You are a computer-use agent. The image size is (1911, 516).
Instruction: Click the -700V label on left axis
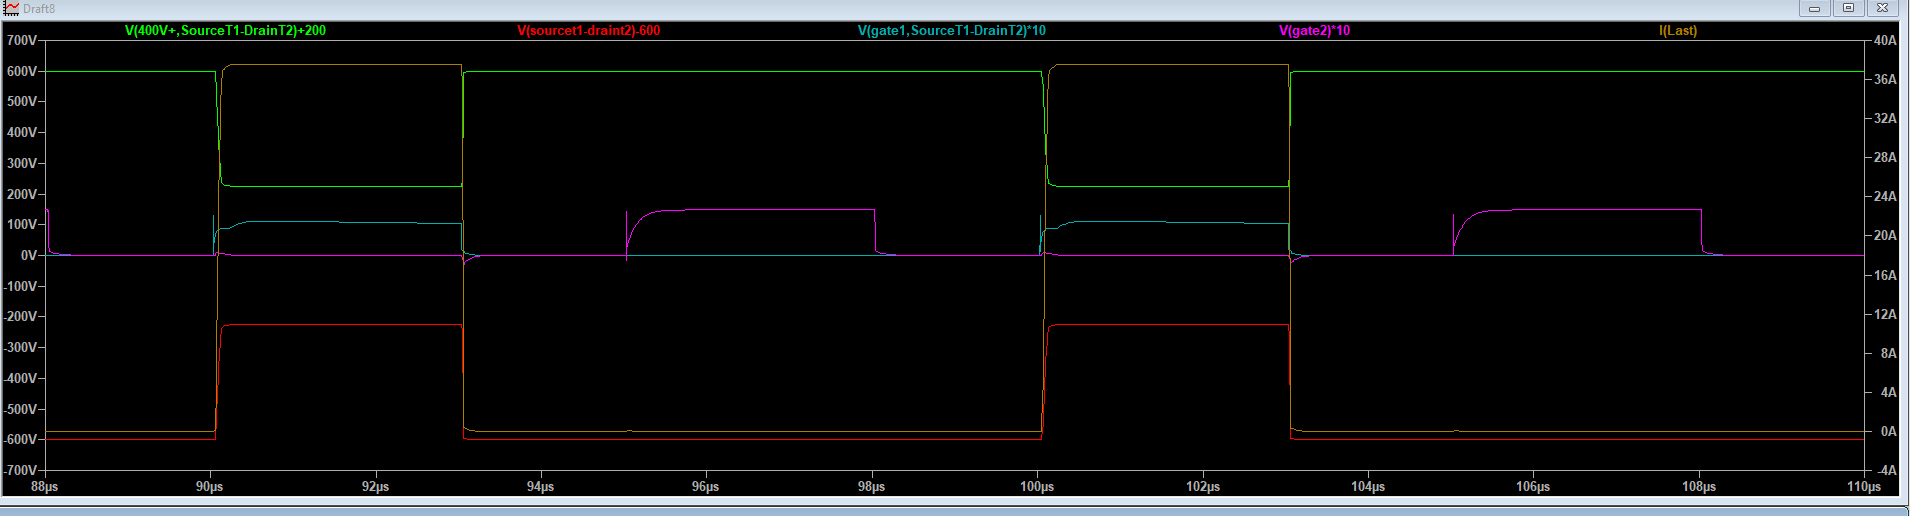point(20,470)
